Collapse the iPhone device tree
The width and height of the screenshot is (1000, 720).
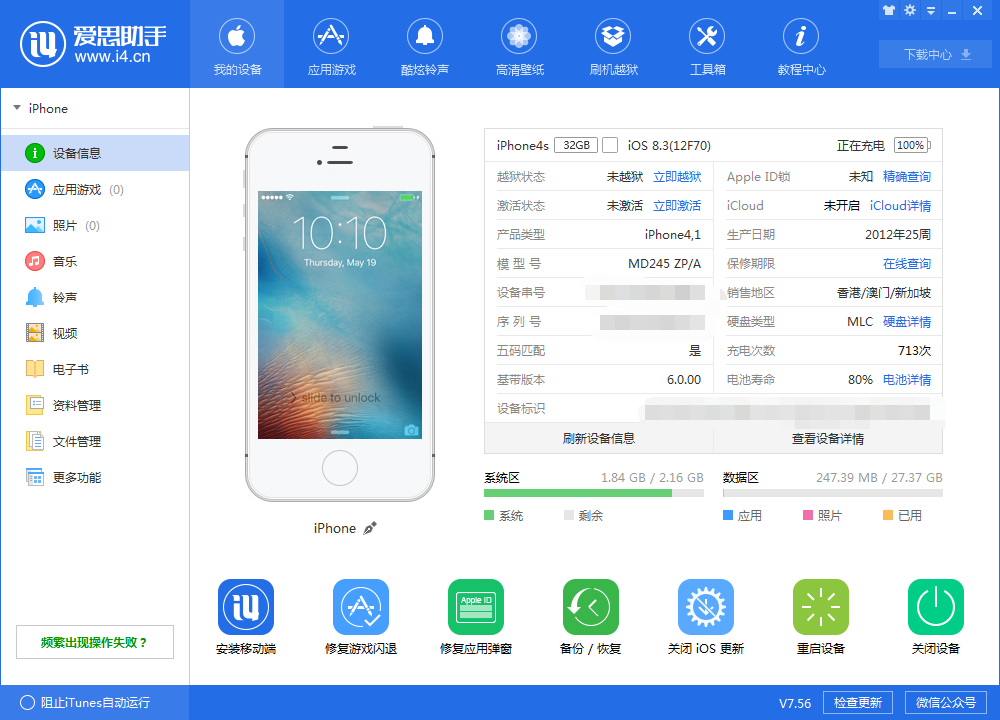[x=17, y=108]
